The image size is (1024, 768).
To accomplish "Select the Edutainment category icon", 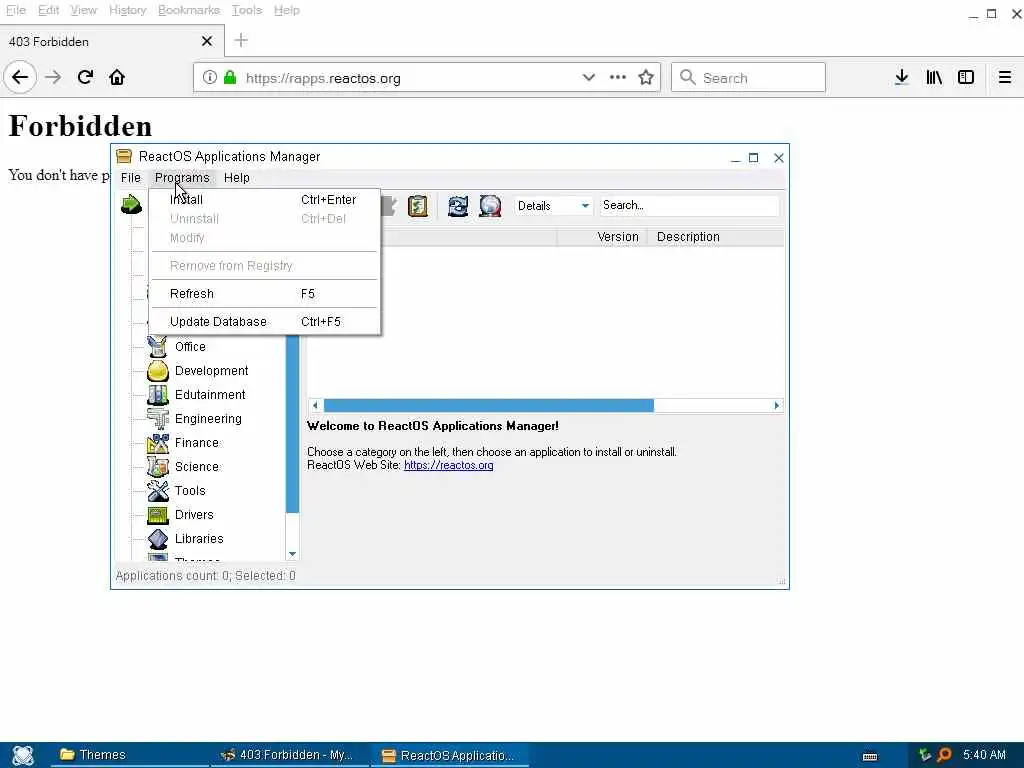I will (157, 395).
